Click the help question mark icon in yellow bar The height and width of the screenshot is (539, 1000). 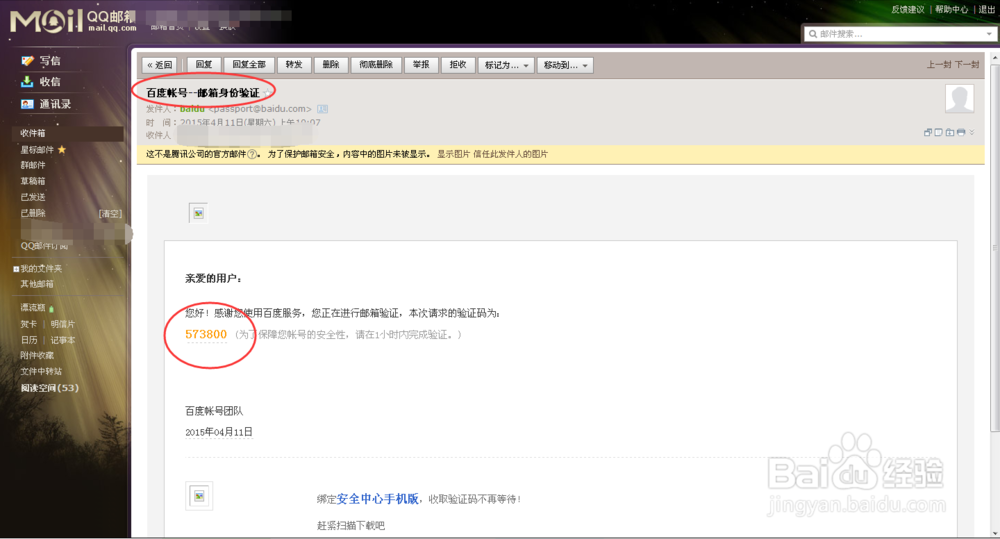[253, 154]
